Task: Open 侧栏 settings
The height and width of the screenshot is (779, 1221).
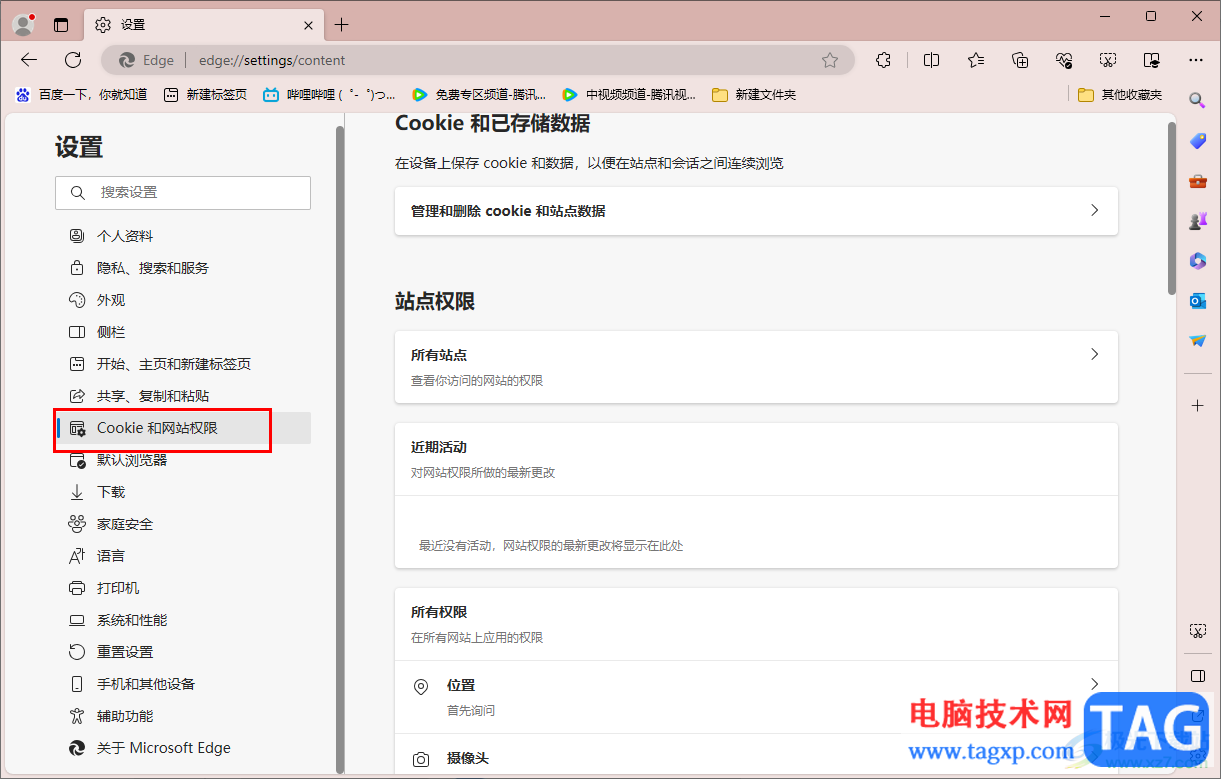Action: pos(183,332)
